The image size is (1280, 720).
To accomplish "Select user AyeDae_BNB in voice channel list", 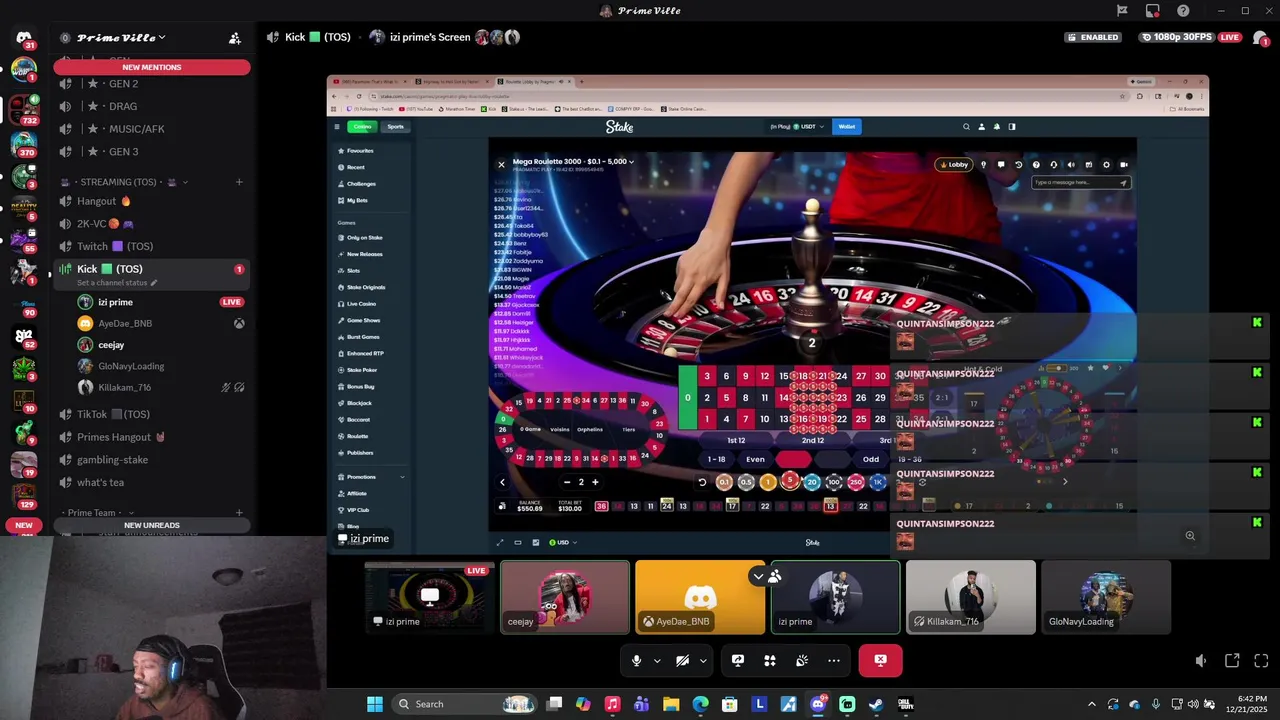I will click(x=161, y=324).
